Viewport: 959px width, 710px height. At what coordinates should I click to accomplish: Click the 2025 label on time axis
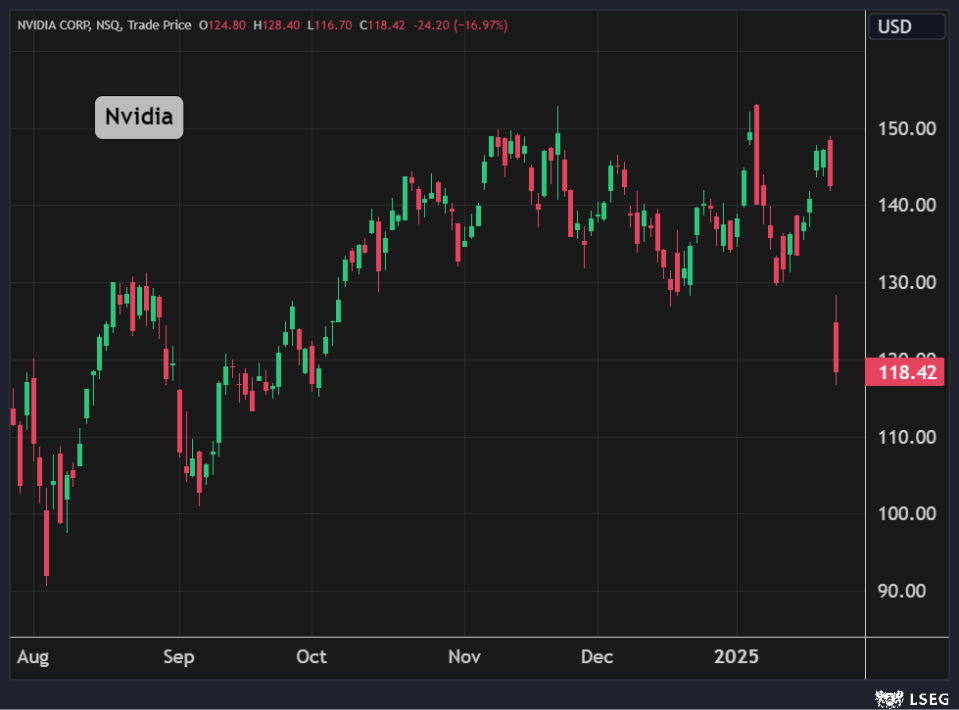pyautogui.click(x=736, y=657)
